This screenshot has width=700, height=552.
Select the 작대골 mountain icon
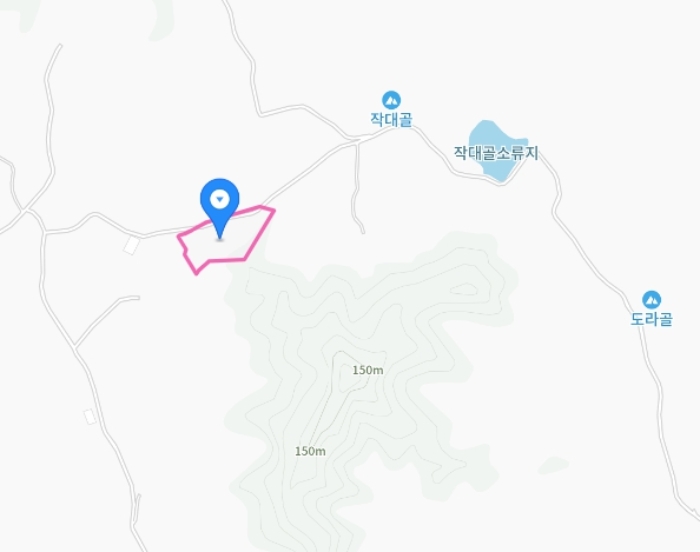click(391, 100)
